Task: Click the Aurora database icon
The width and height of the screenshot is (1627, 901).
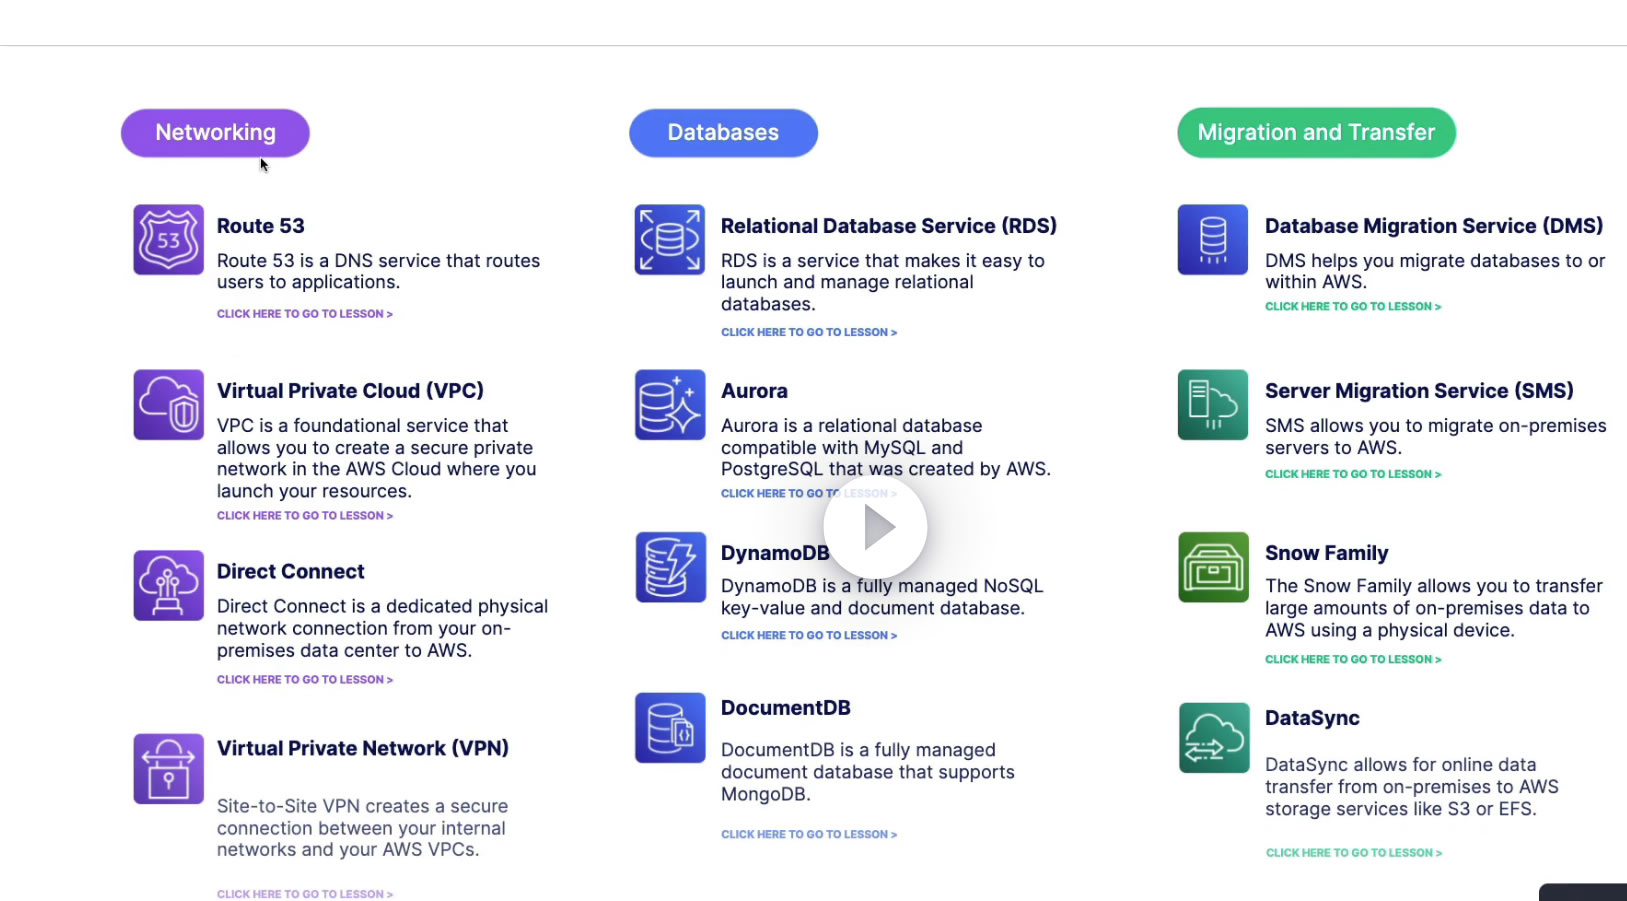Action: coord(670,405)
